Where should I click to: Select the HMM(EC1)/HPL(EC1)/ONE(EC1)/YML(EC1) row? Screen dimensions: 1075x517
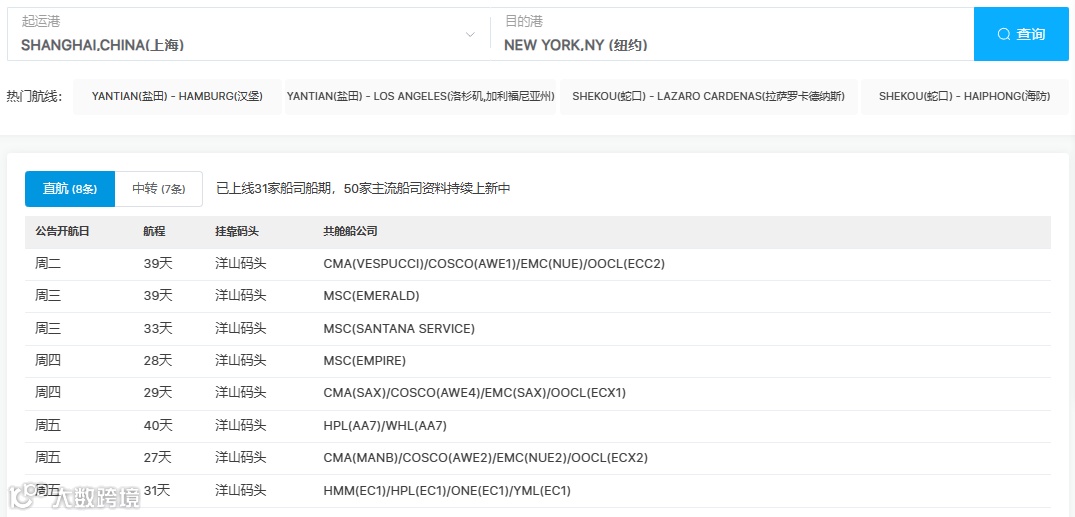click(538, 491)
